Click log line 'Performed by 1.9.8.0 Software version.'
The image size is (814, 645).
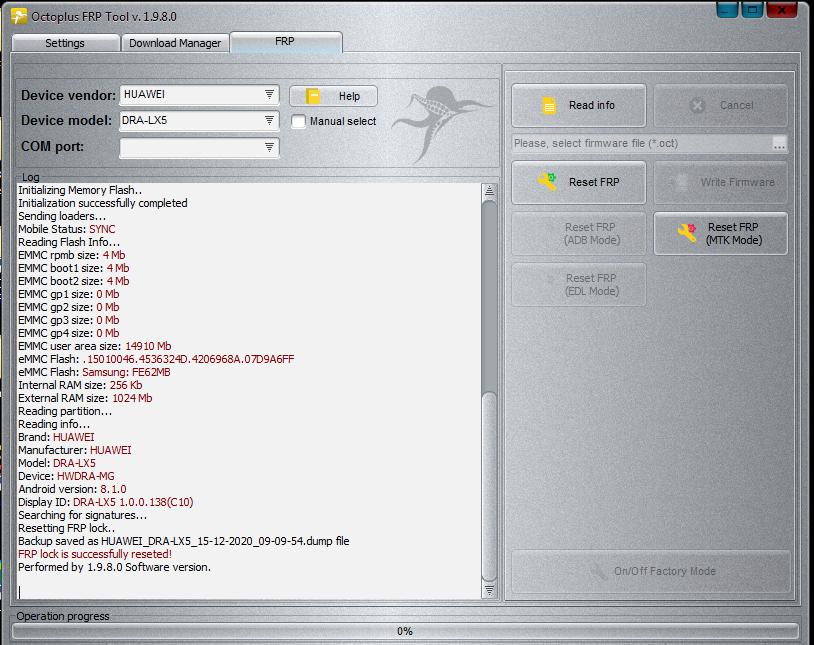click(115, 567)
